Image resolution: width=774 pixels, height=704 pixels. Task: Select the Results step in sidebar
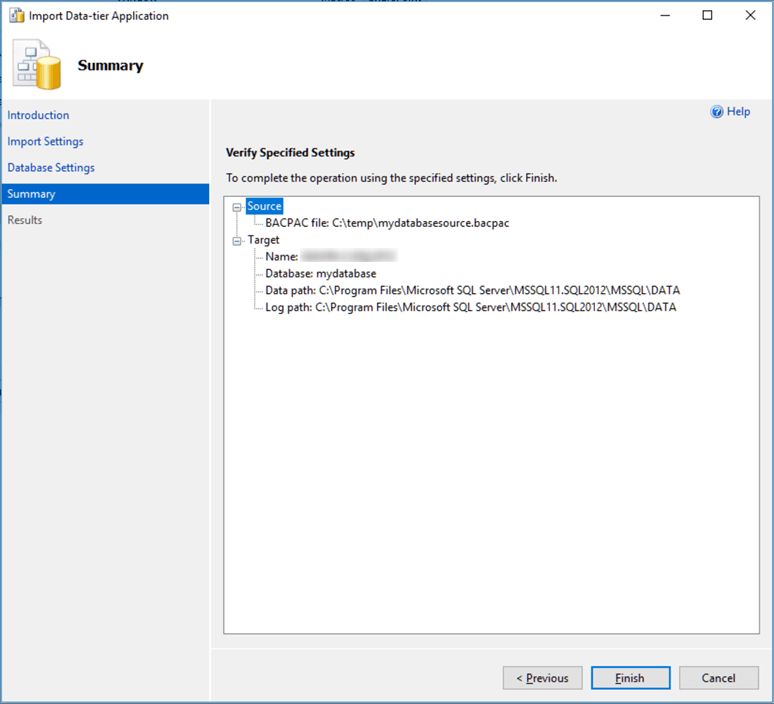click(25, 220)
